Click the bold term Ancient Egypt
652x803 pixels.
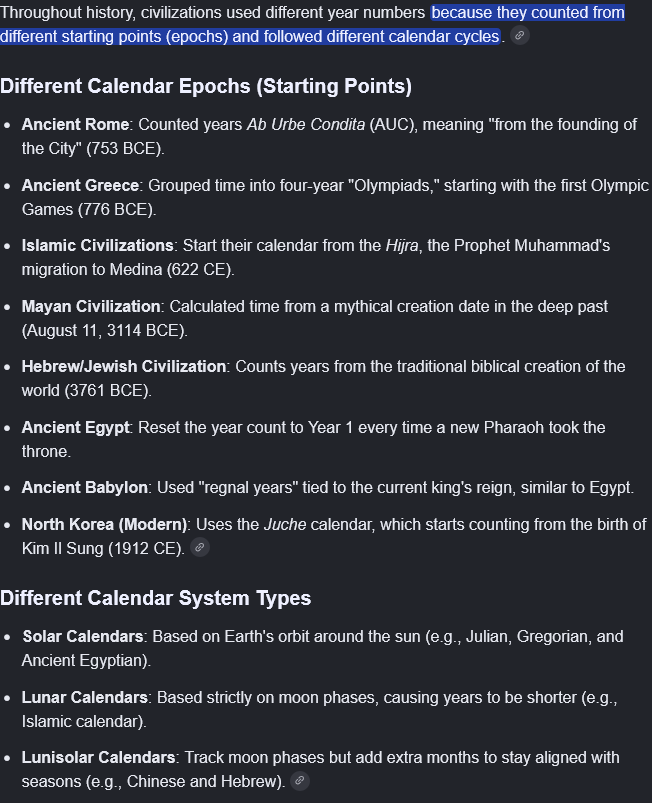tap(76, 427)
